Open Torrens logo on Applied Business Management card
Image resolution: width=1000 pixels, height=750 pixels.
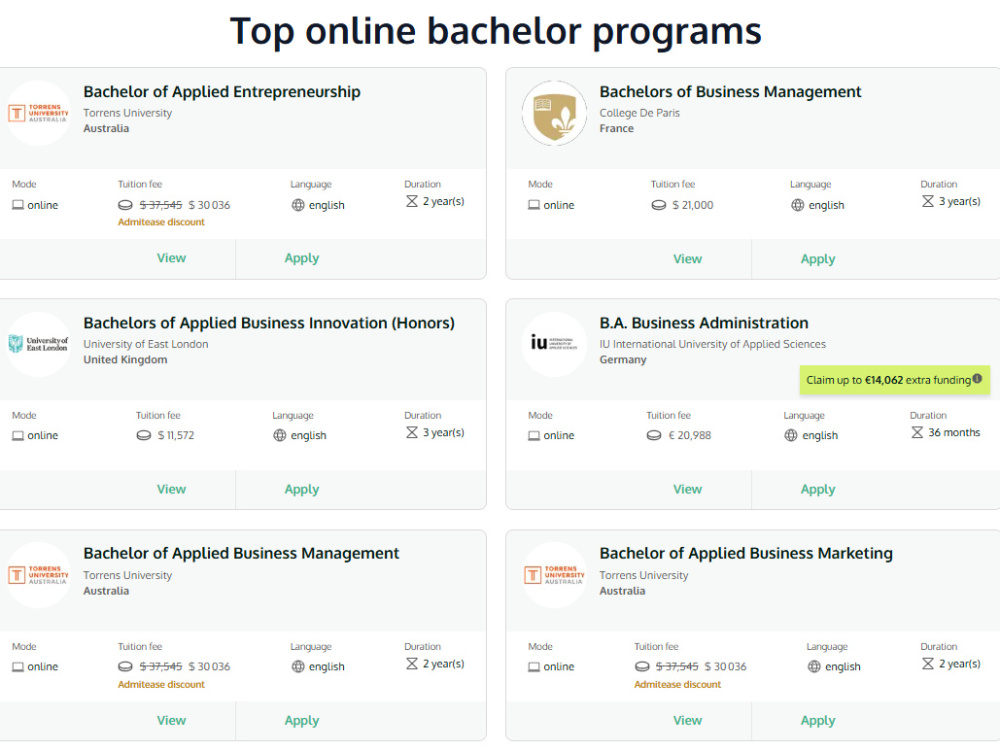click(38, 575)
